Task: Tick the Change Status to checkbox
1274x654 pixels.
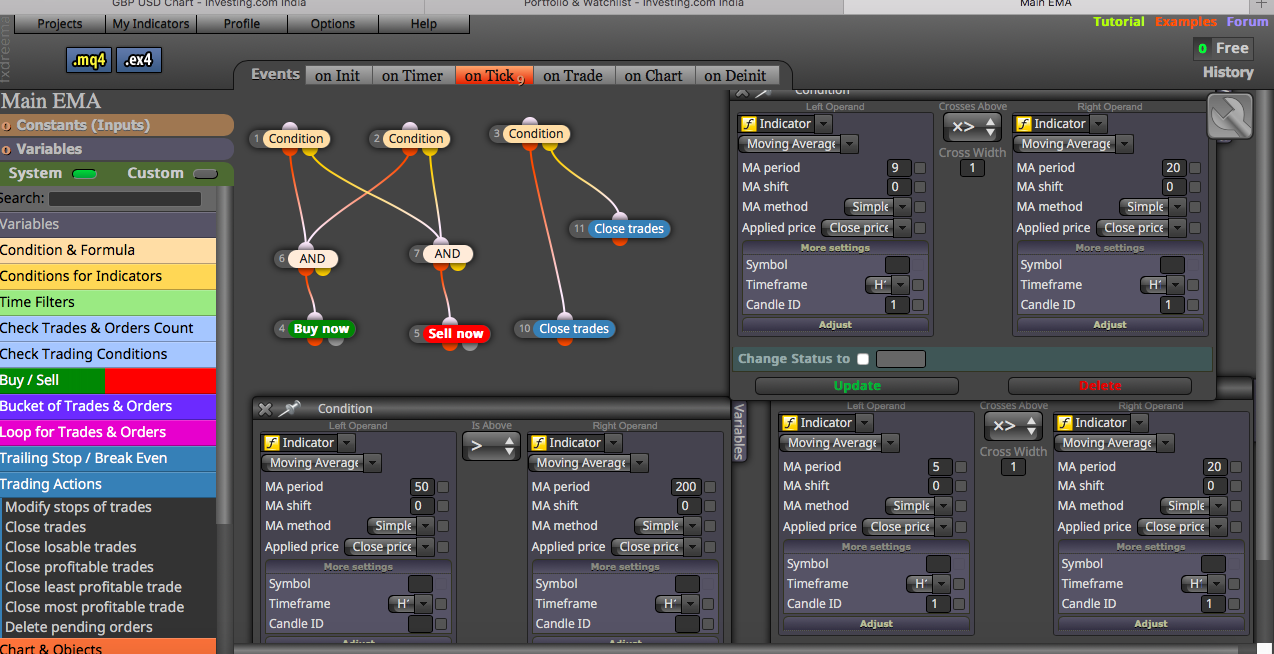Action: (x=863, y=359)
